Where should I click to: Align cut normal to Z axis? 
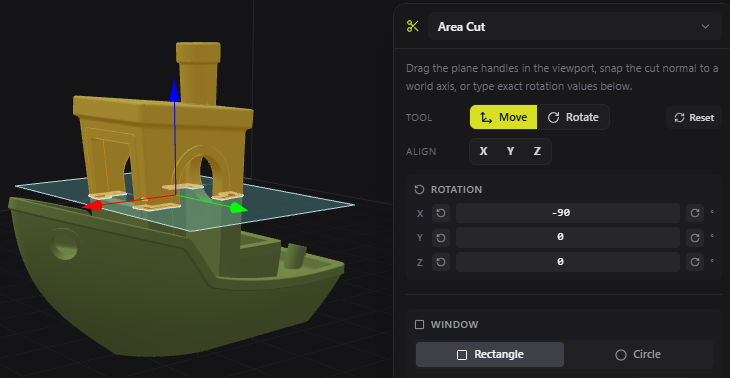point(537,151)
